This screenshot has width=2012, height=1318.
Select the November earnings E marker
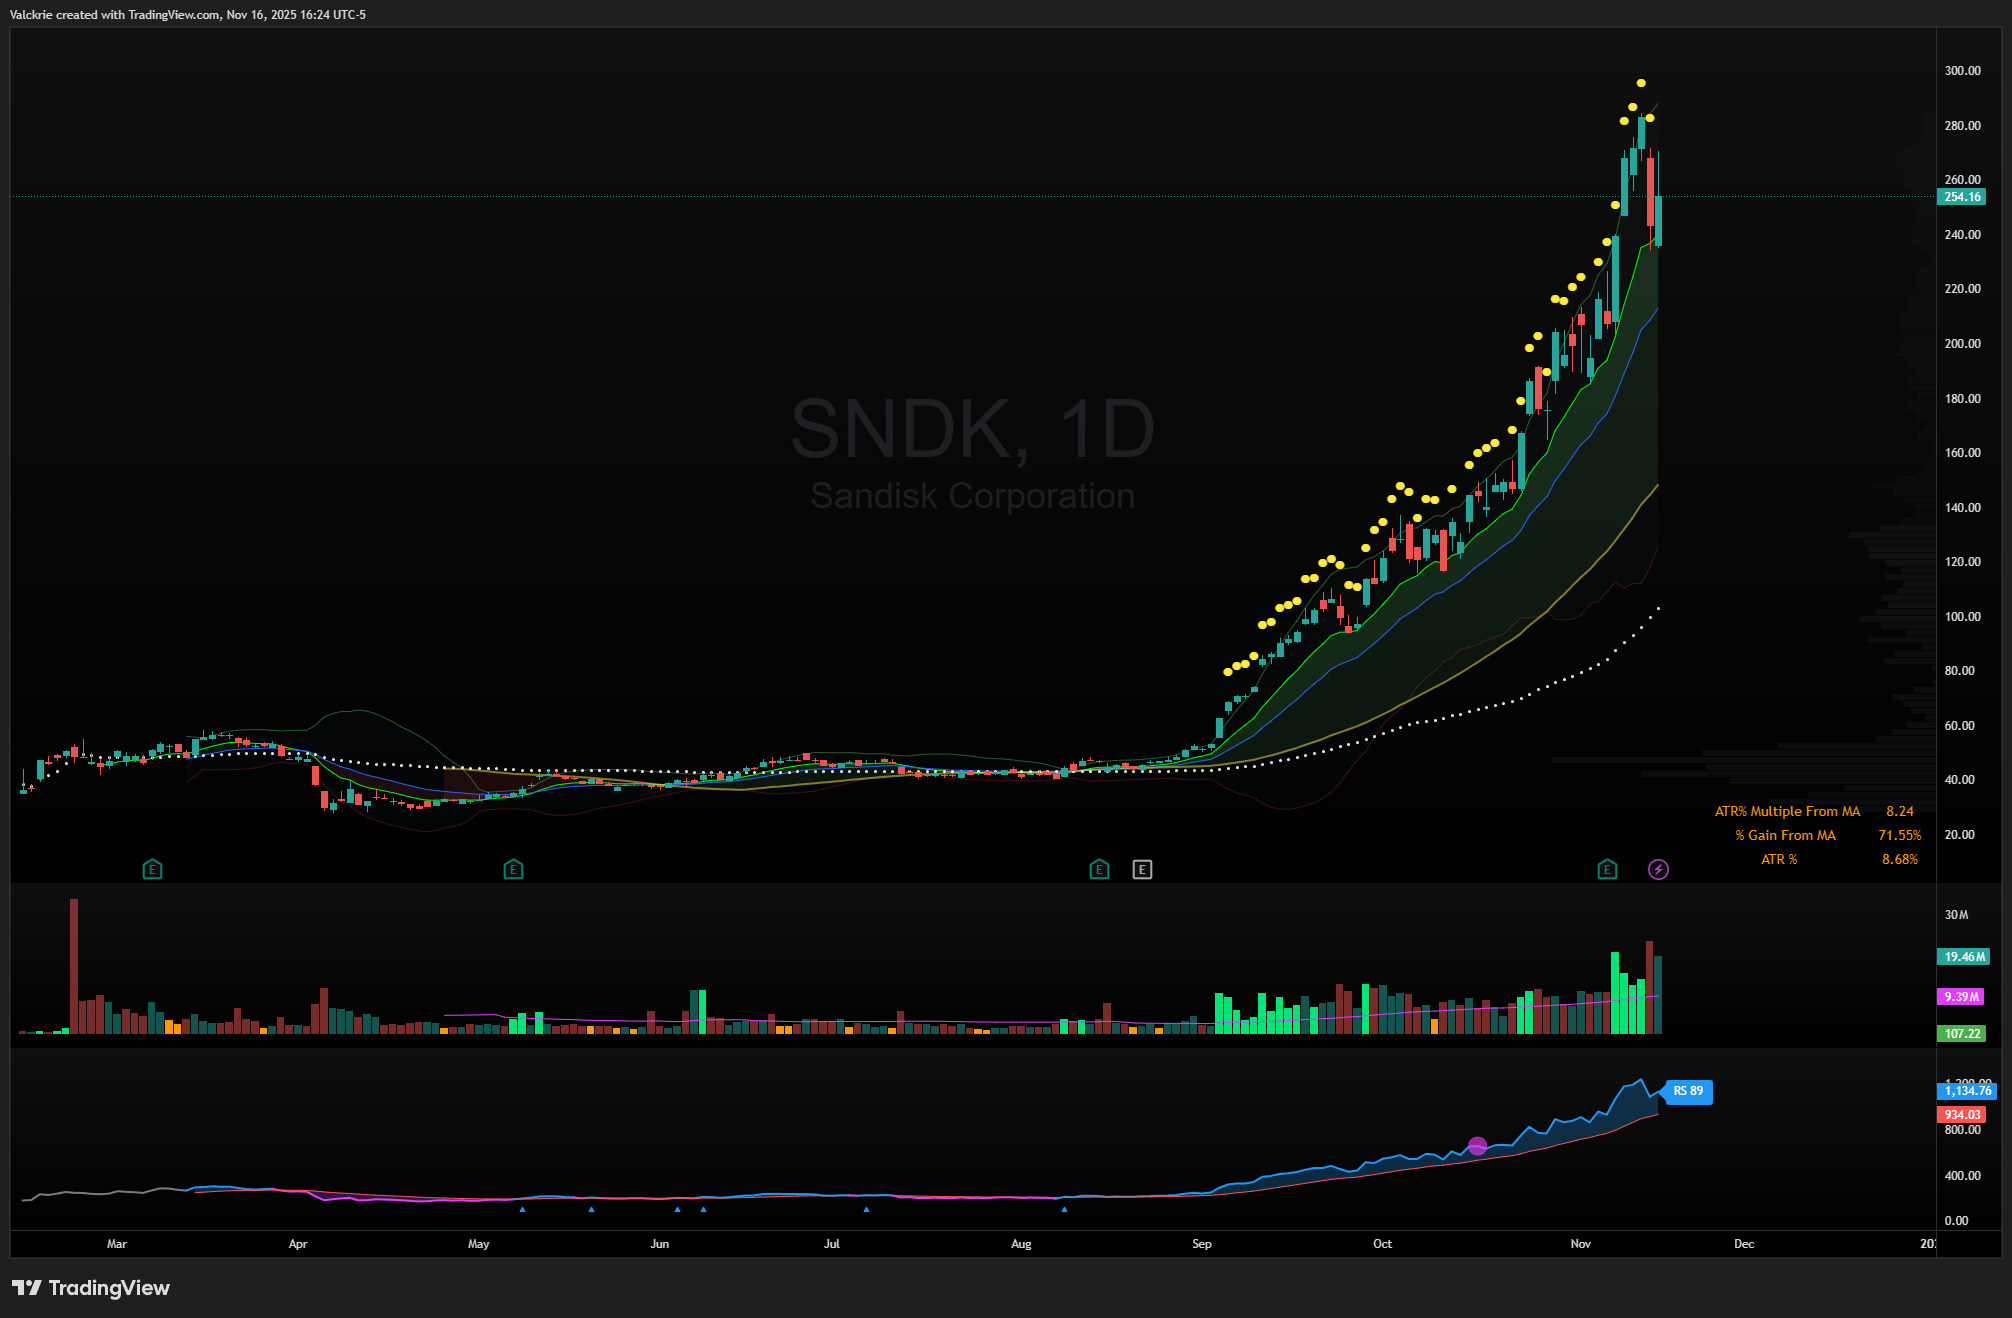click(1607, 869)
